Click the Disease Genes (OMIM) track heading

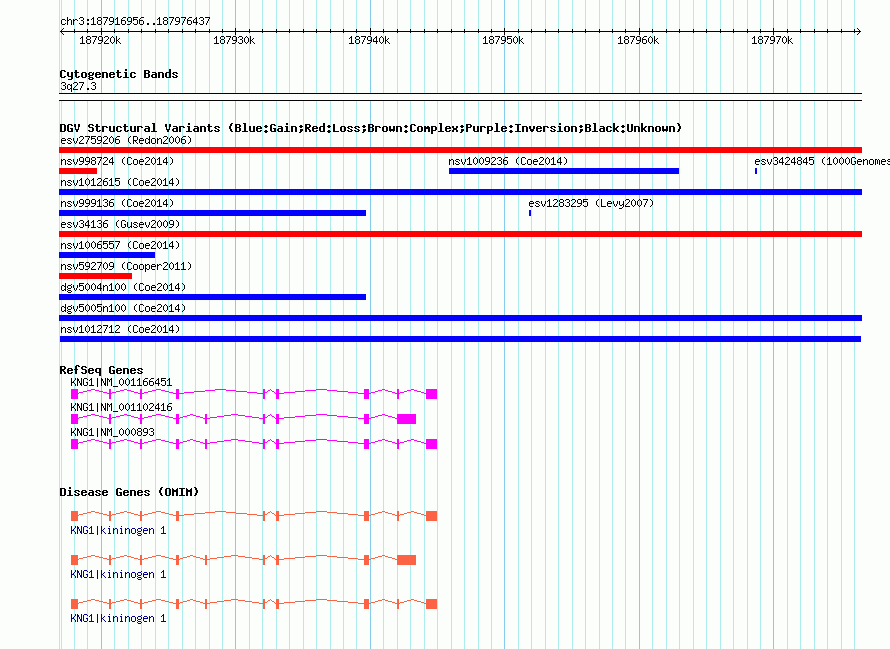129,492
